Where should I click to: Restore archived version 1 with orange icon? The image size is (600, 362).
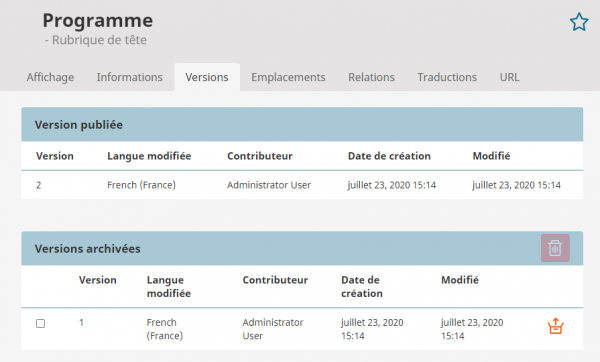[555, 326]
